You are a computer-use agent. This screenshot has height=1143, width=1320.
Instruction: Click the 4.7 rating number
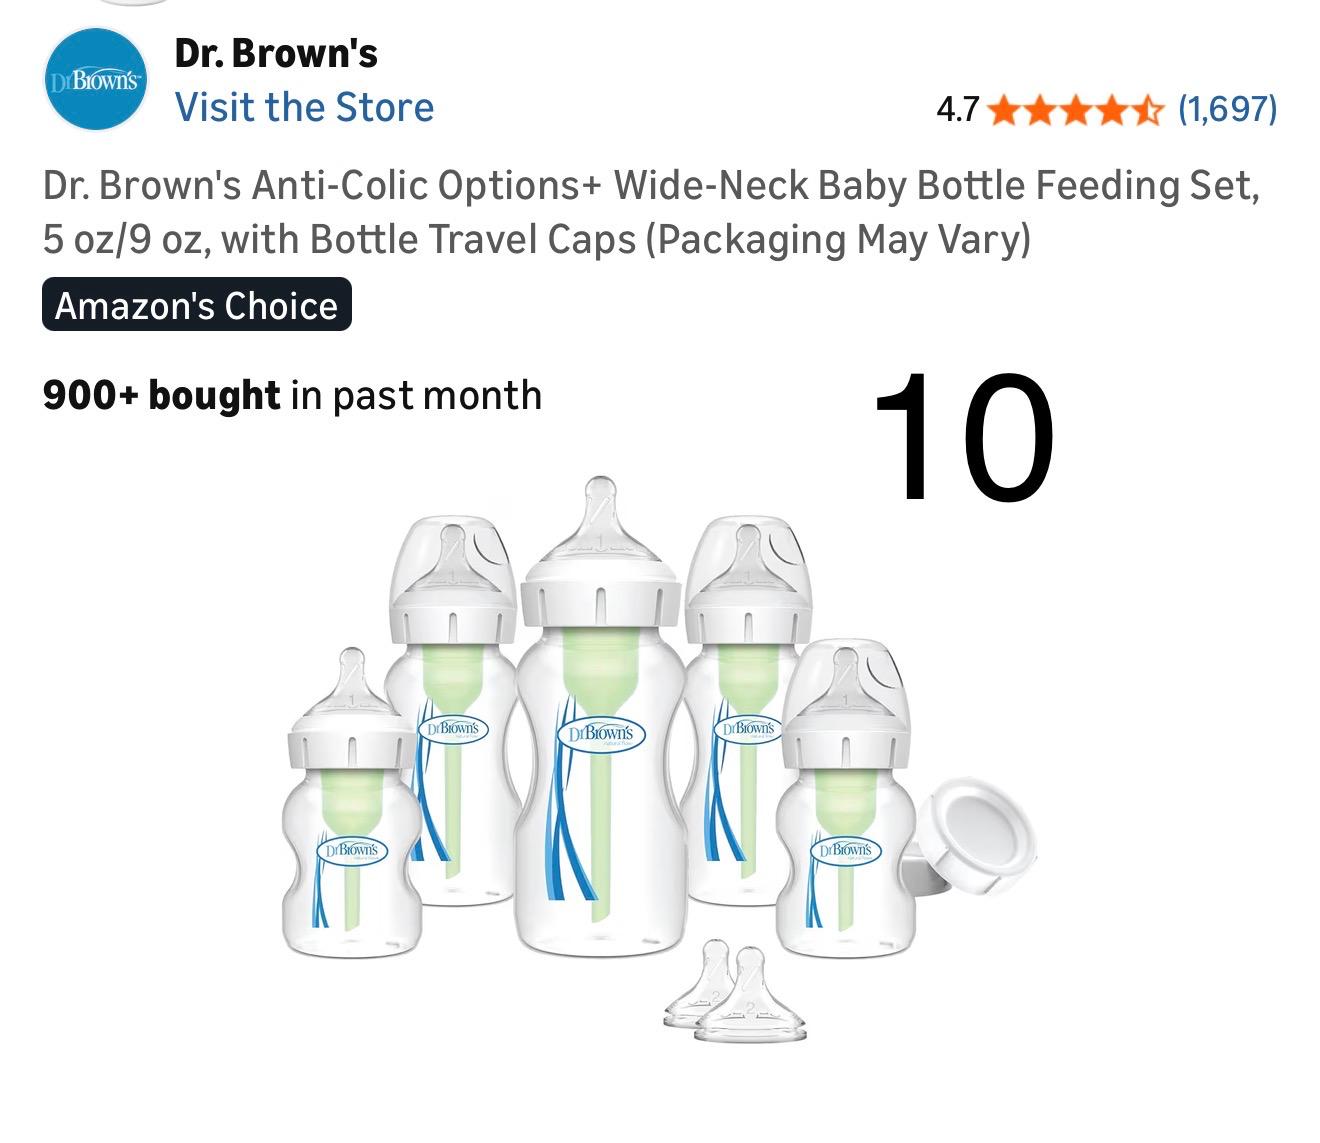(x=957, y=109)
